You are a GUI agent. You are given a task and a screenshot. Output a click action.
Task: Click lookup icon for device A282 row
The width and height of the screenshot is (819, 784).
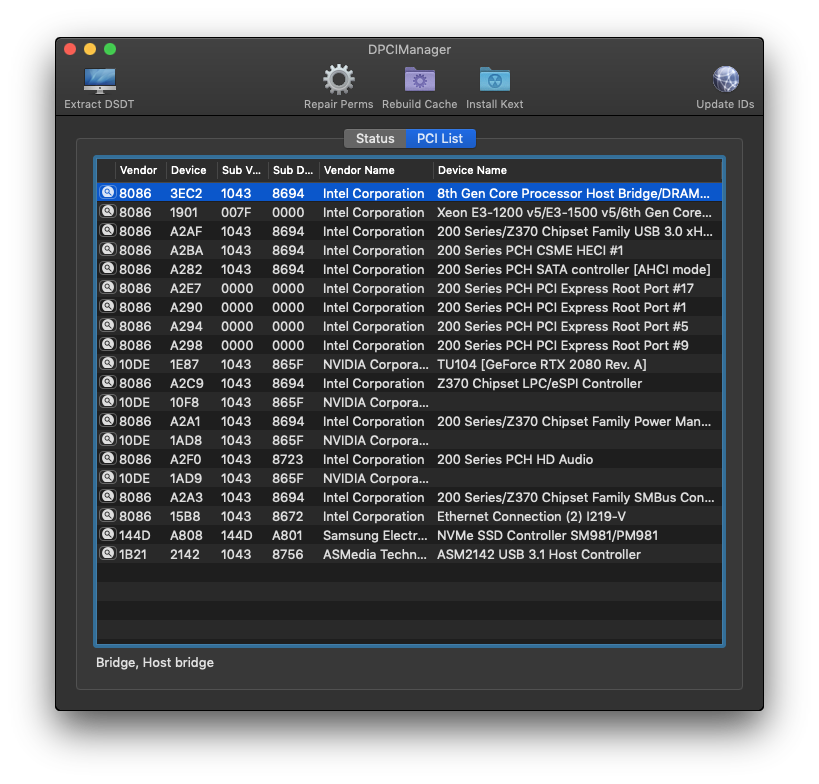click(108, 268)
